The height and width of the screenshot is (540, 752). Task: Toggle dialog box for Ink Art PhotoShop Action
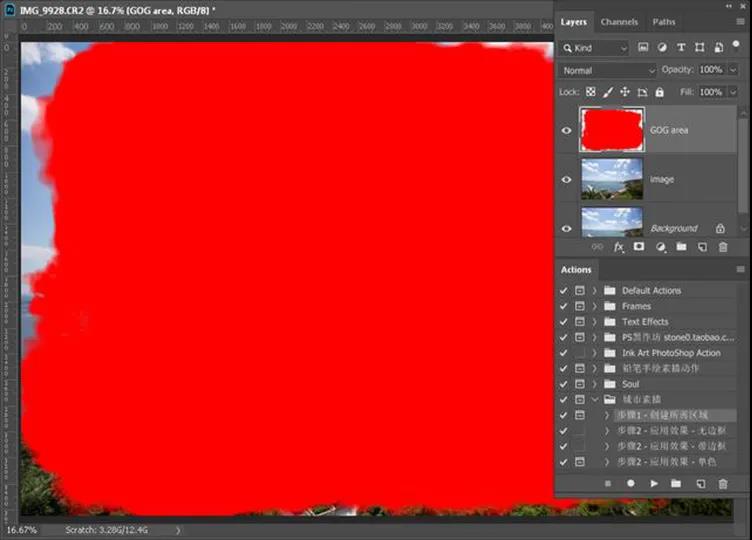[x=580, y=353]
